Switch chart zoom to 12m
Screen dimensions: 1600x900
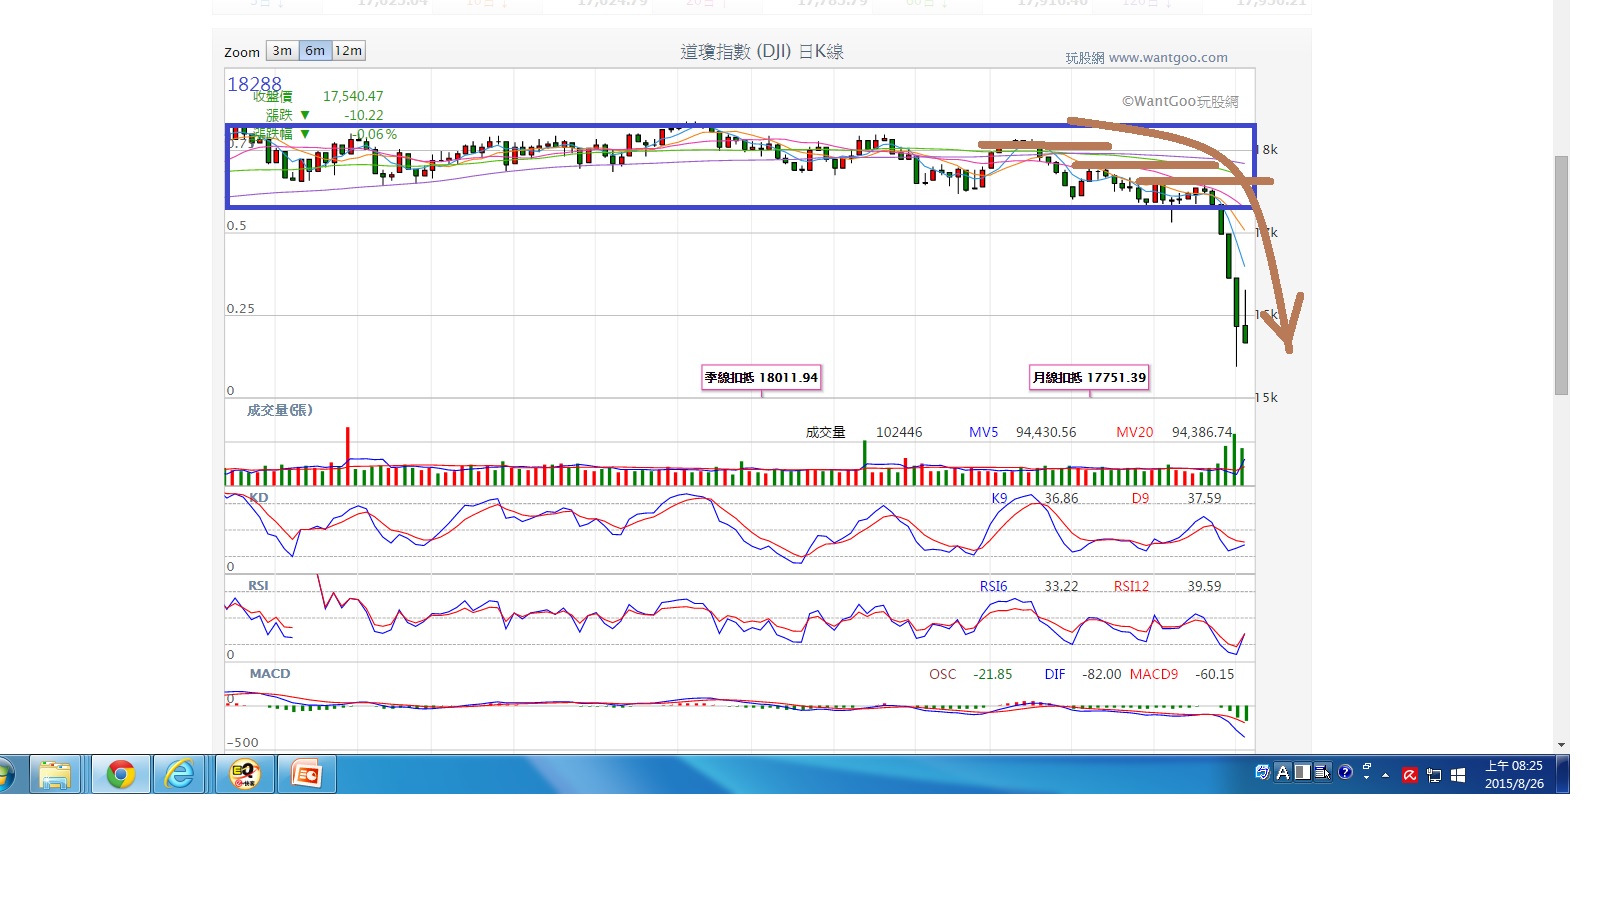(x=348, y=51)
